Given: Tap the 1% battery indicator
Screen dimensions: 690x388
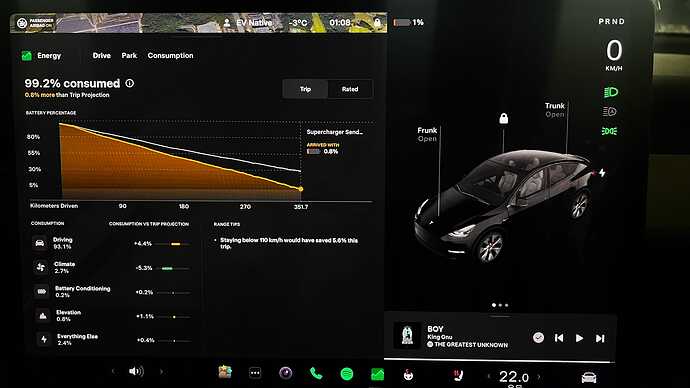Looking at the screenshot, I should coord(408,22).
